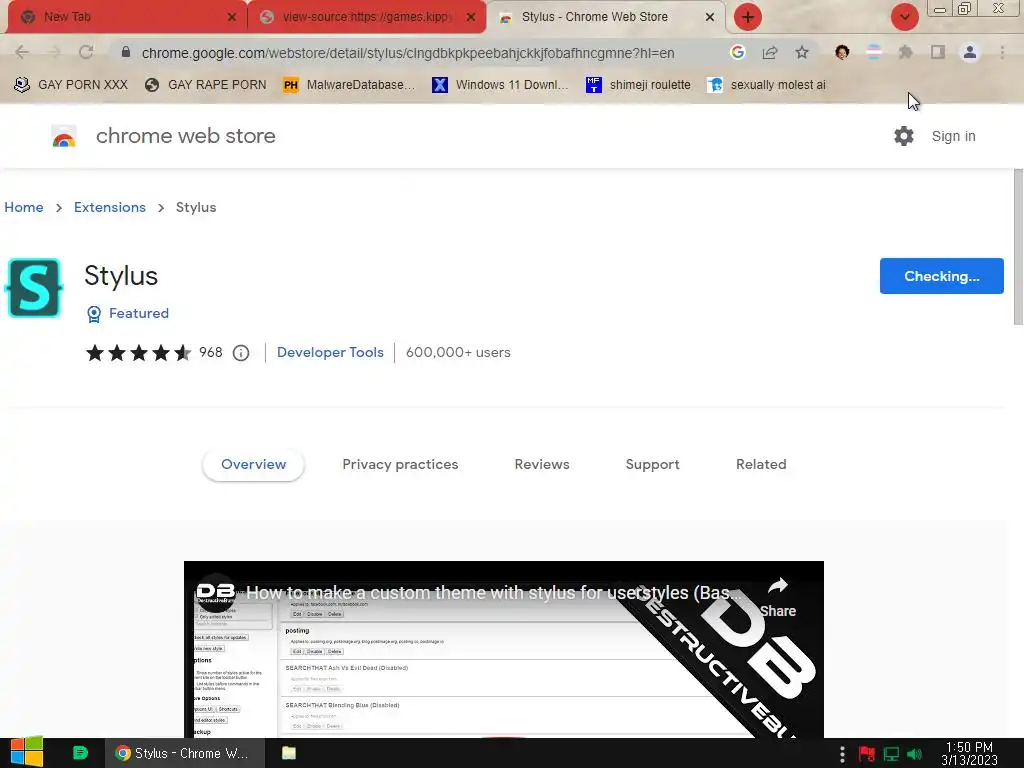Click the browser back arrow
The image size is (1024, 768).
[22, 52]
